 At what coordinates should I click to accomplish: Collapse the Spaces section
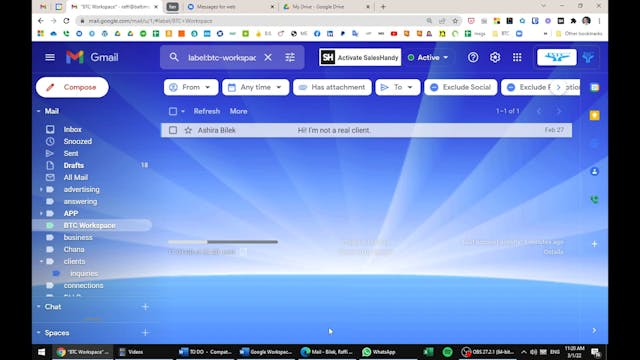38,333
